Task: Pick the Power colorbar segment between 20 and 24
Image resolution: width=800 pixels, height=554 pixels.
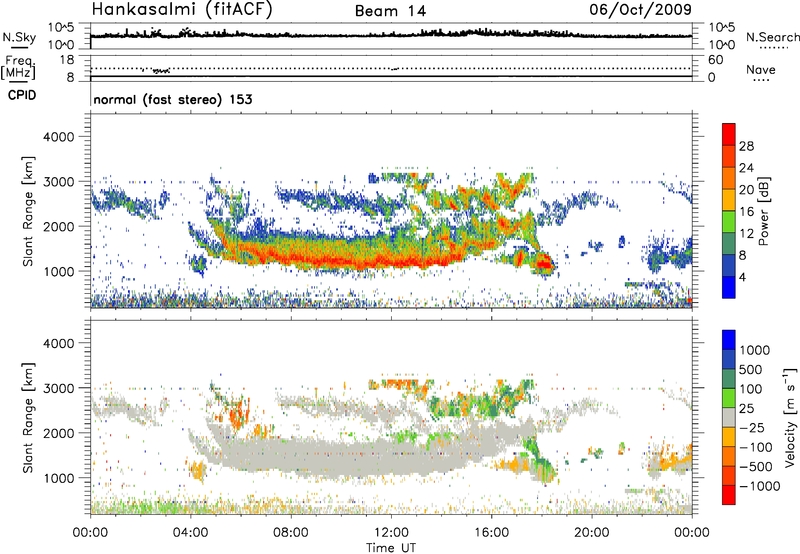Action: click(729, 178)
